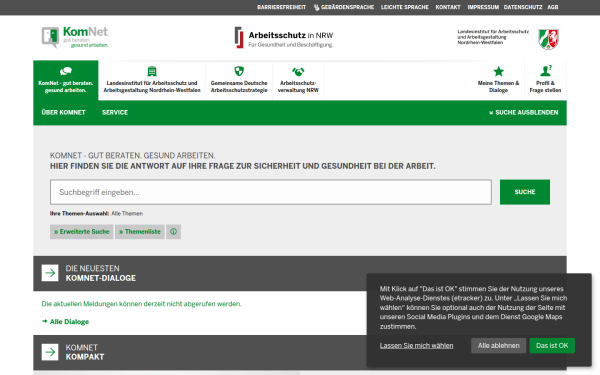Open the Arbeitsschutzverwaltung NRW tab
Screen dimensions: 600x375
[298, 80]
